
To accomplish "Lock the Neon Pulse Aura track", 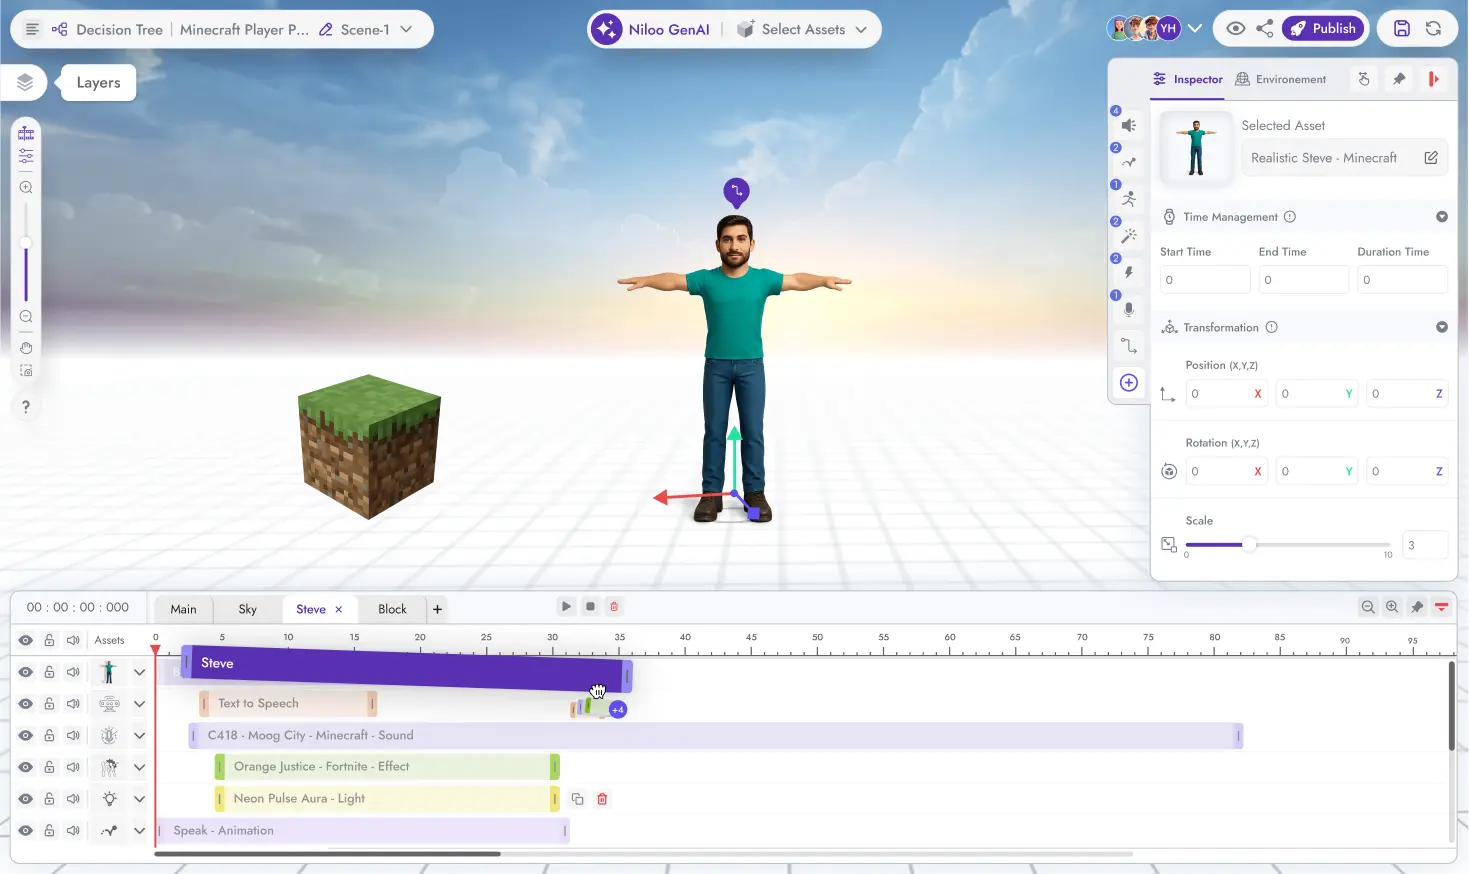I will pyautogui.click(x=49, y=799).
